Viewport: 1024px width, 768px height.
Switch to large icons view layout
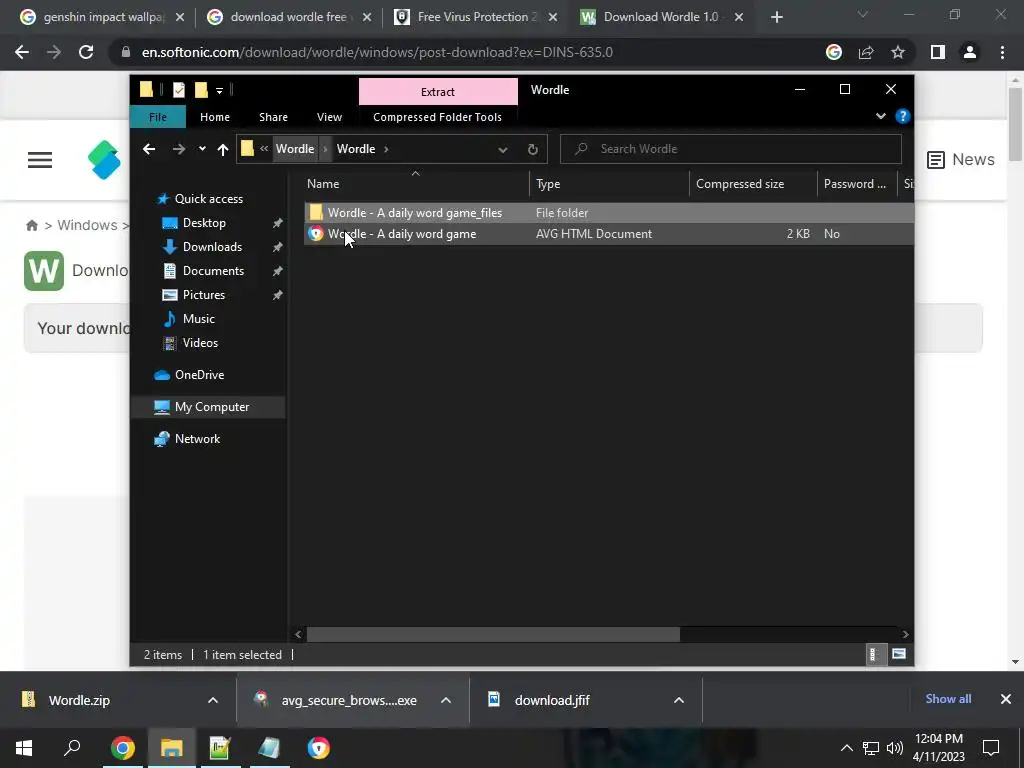point(899,654)
